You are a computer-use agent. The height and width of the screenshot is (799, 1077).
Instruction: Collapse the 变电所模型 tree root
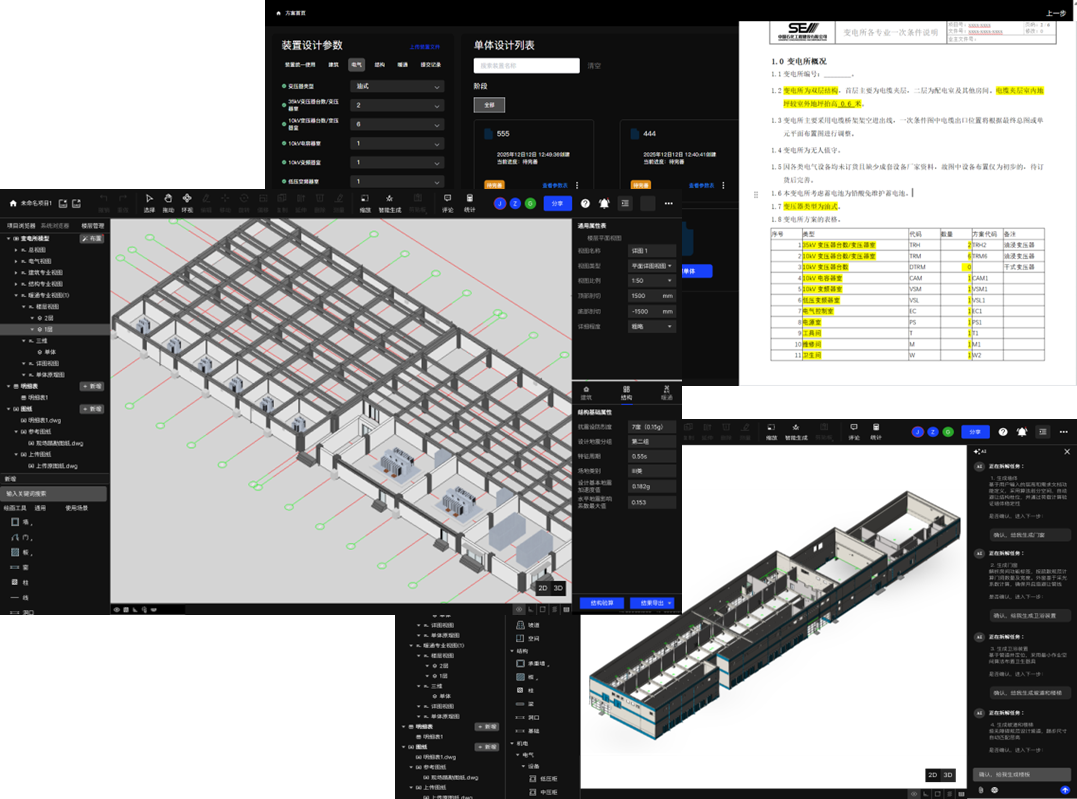(x=9, y=238)
